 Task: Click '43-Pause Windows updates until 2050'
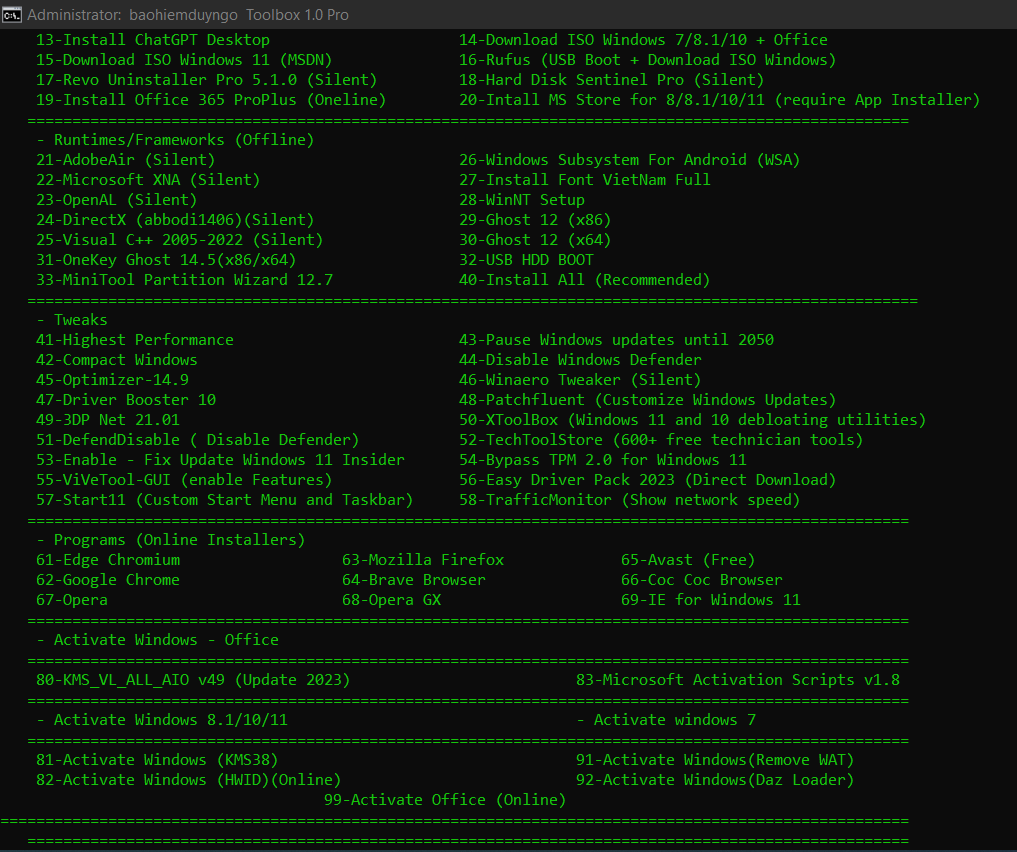coord(616,340)
